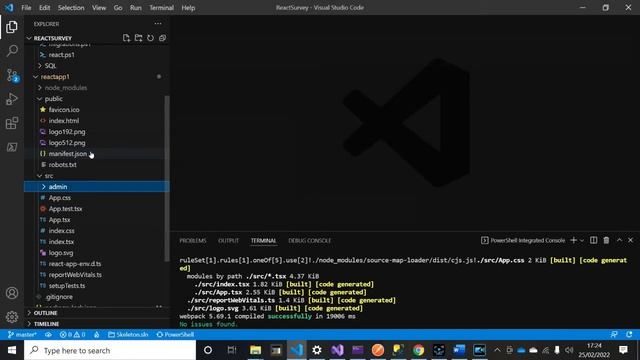Open the terminal launch profile dropdown arrow
Screen dimensions: 640x360
(582, 240)
